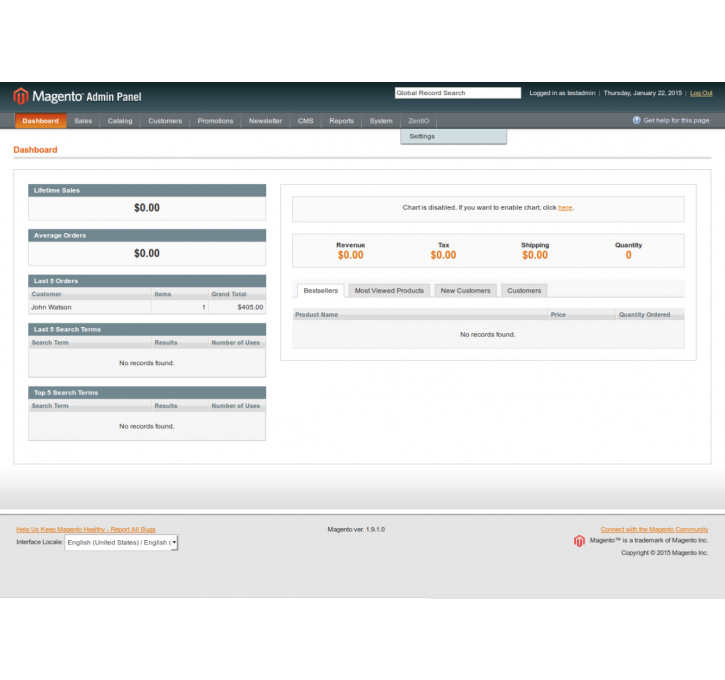Click the Price column header
The height and width of the screenshot is (680, 725).
point(582,314)
